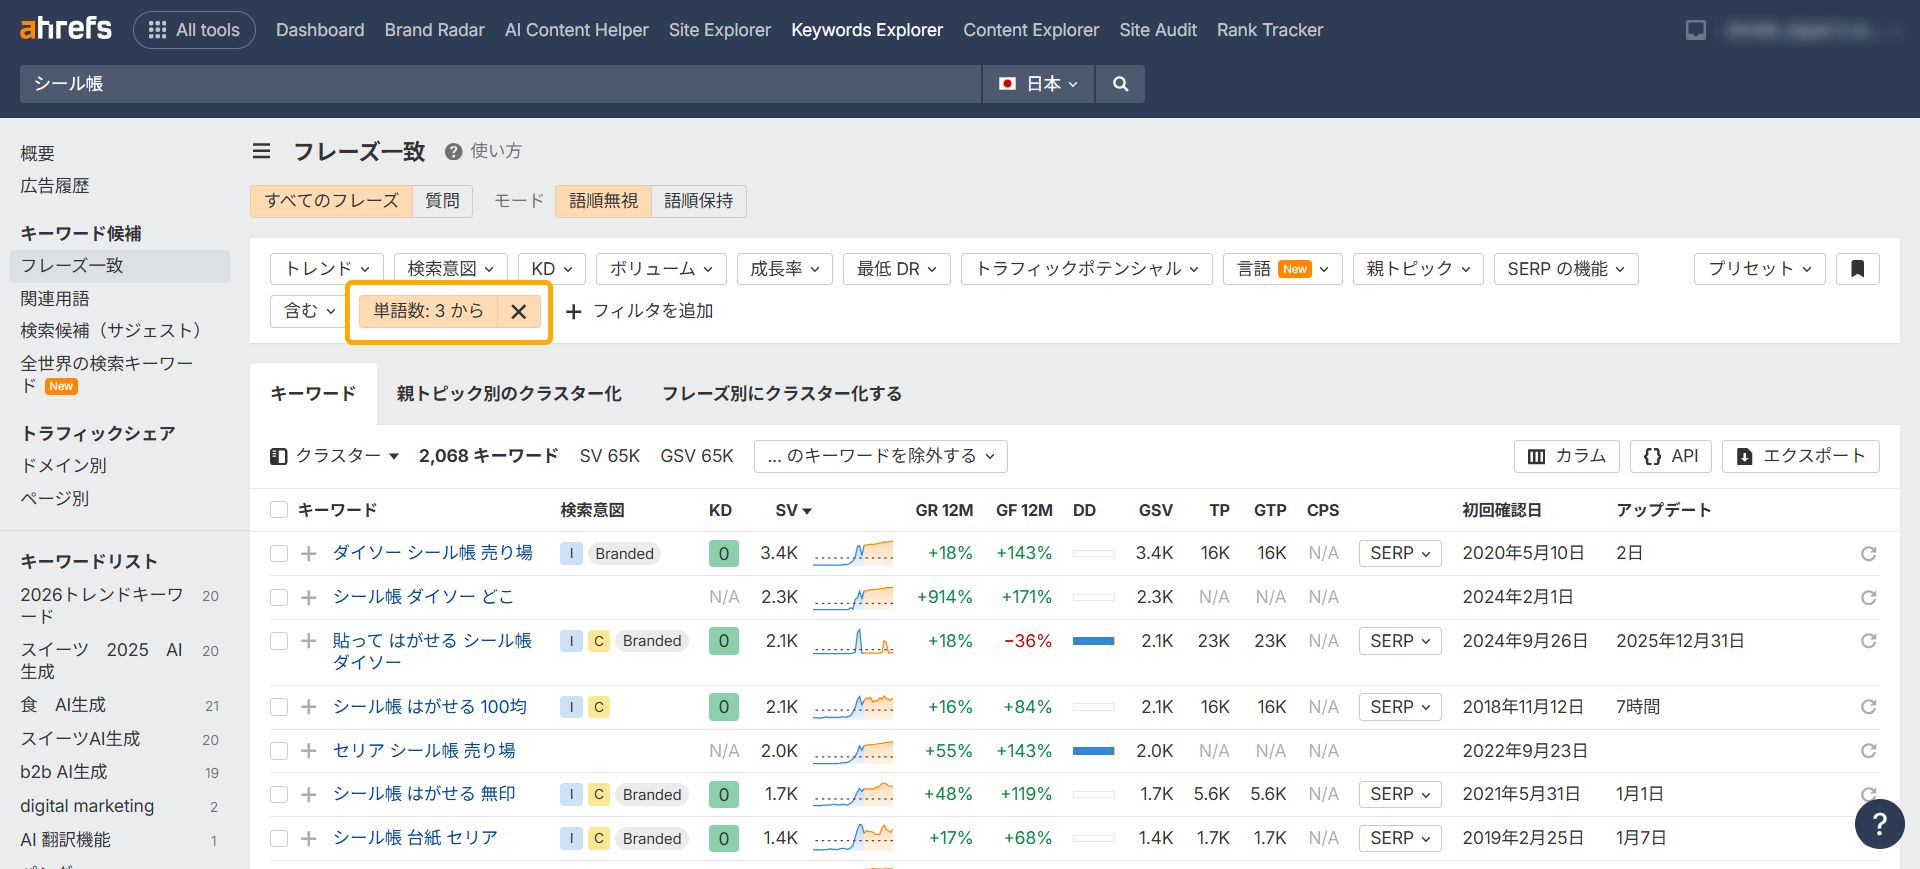Viewport: 1920px width, 869px height.
Task: Click the search magnifier button
Action: [1120, 84]
